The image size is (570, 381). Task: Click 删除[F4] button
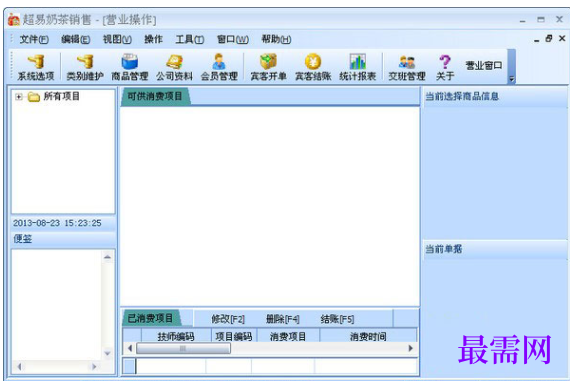pos(283,319)
